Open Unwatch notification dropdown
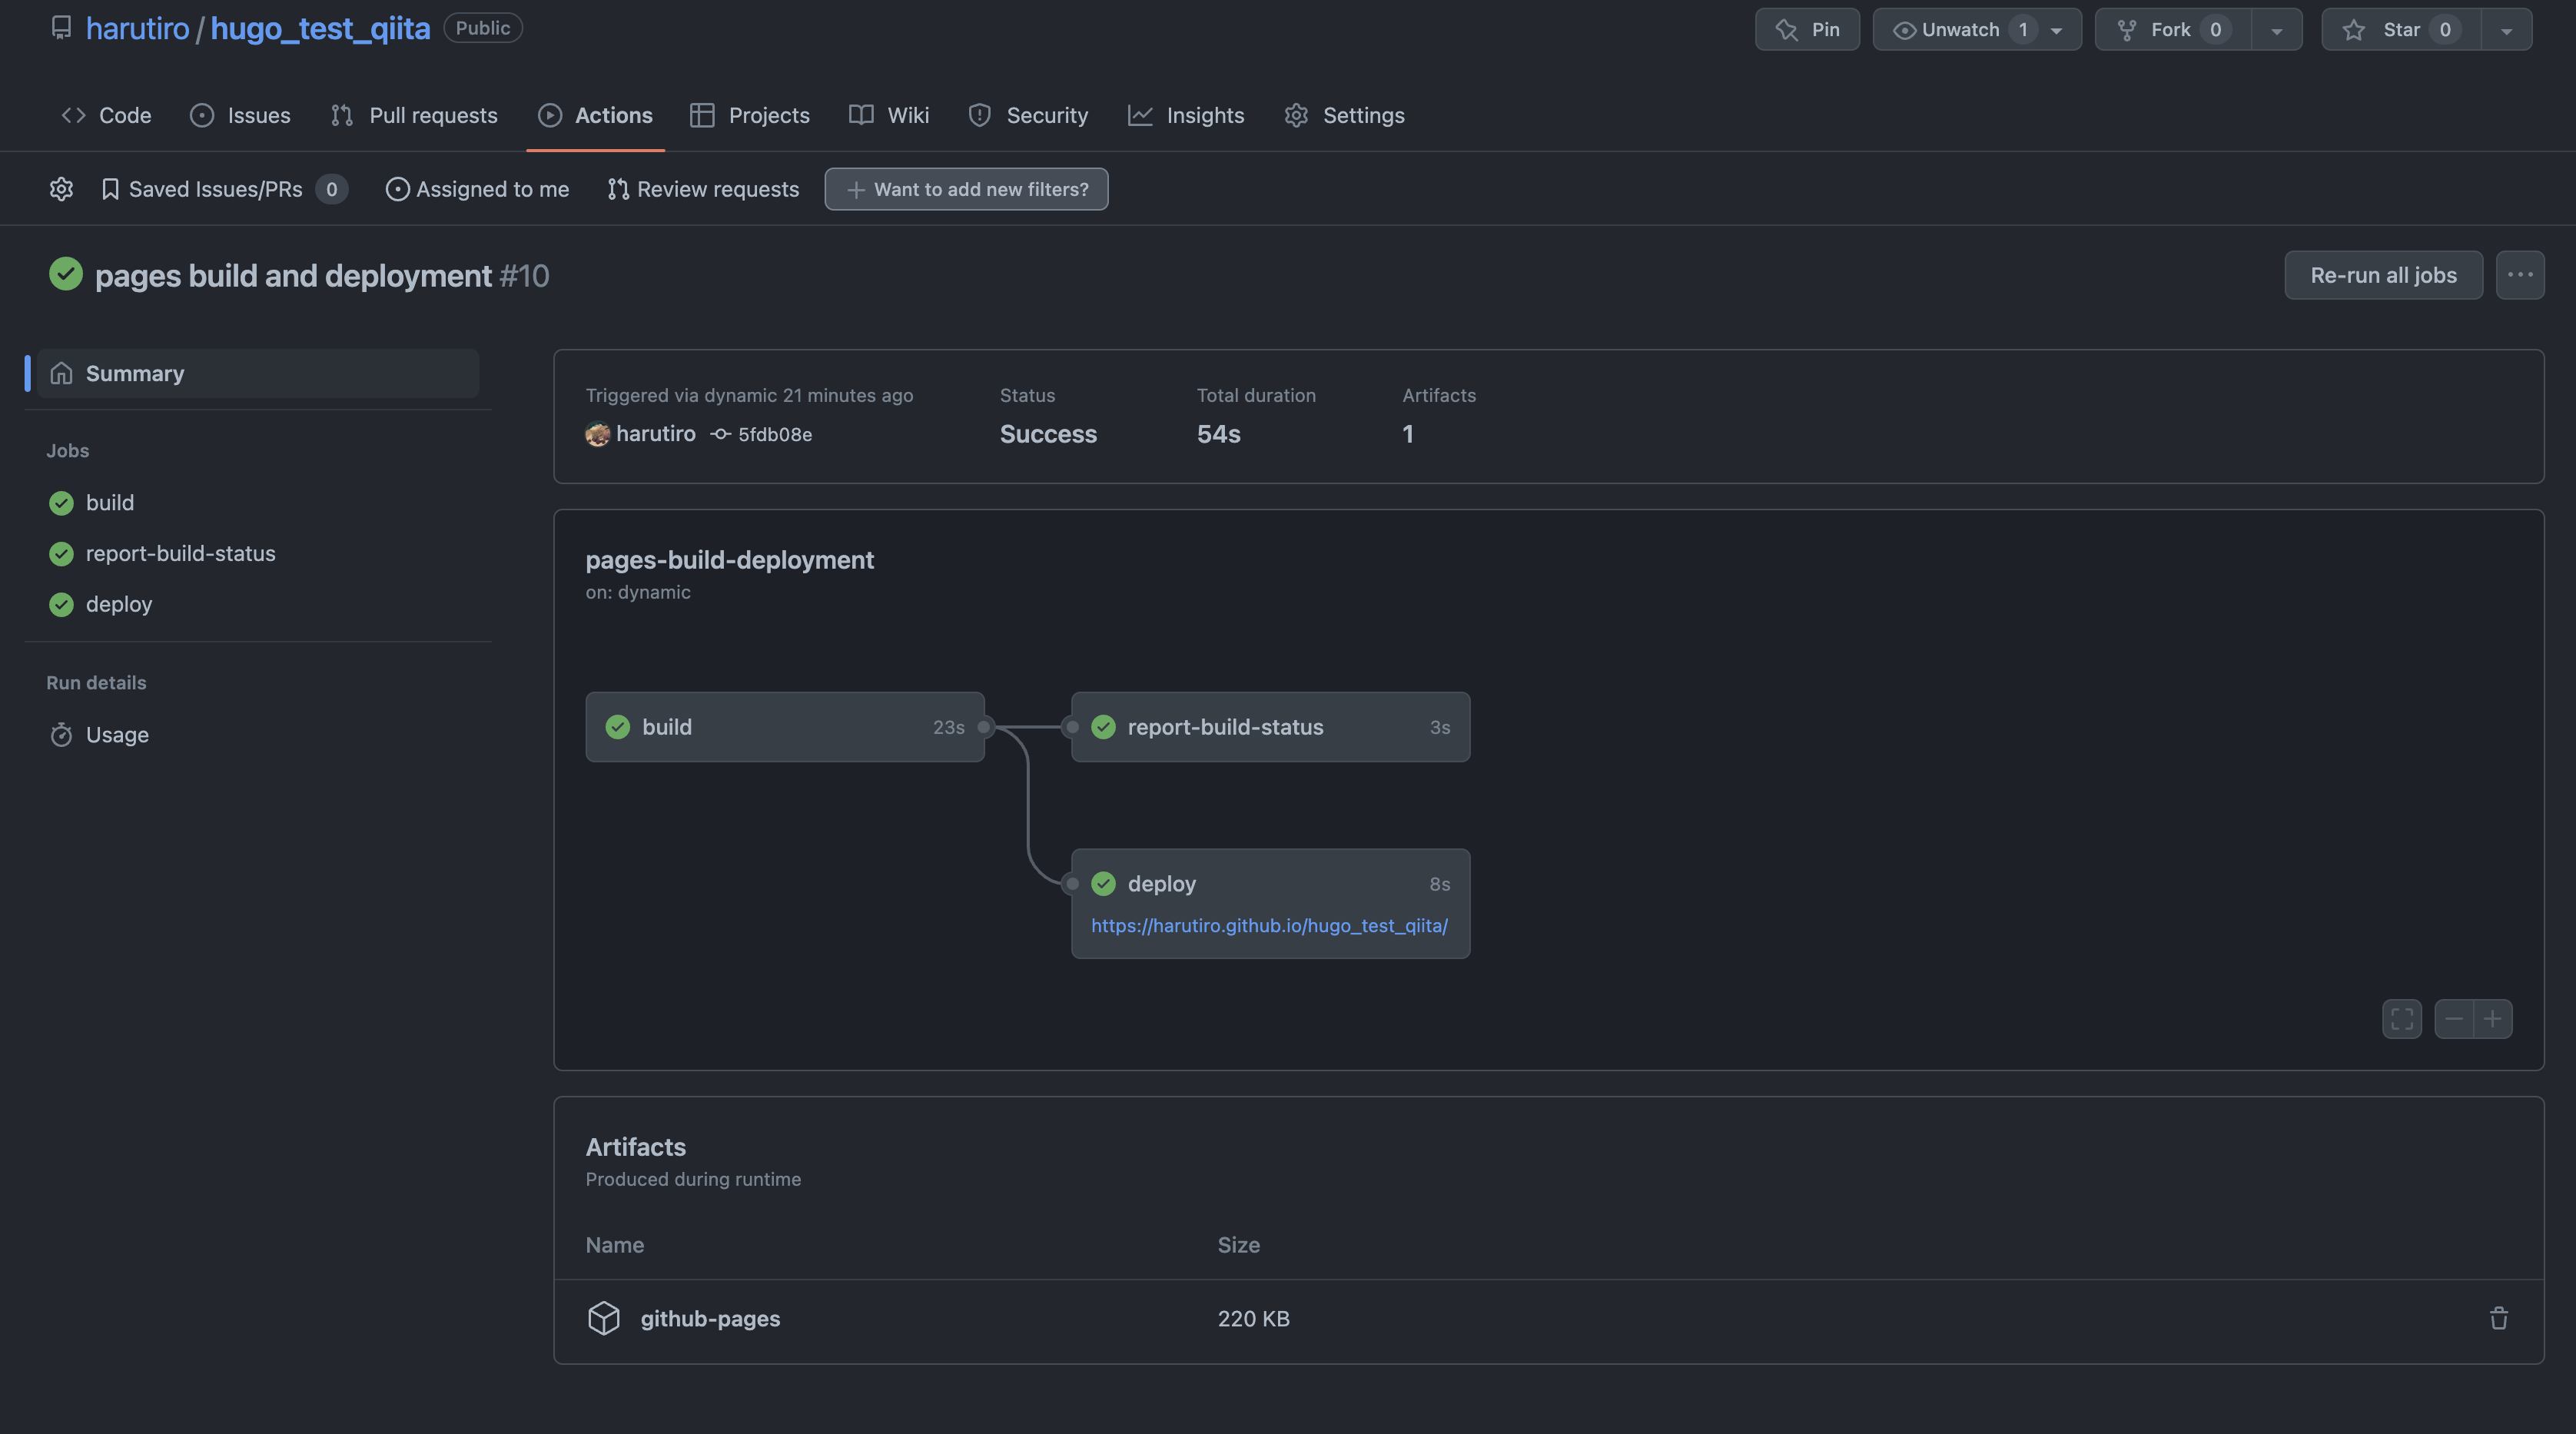 coord(1976,29)
